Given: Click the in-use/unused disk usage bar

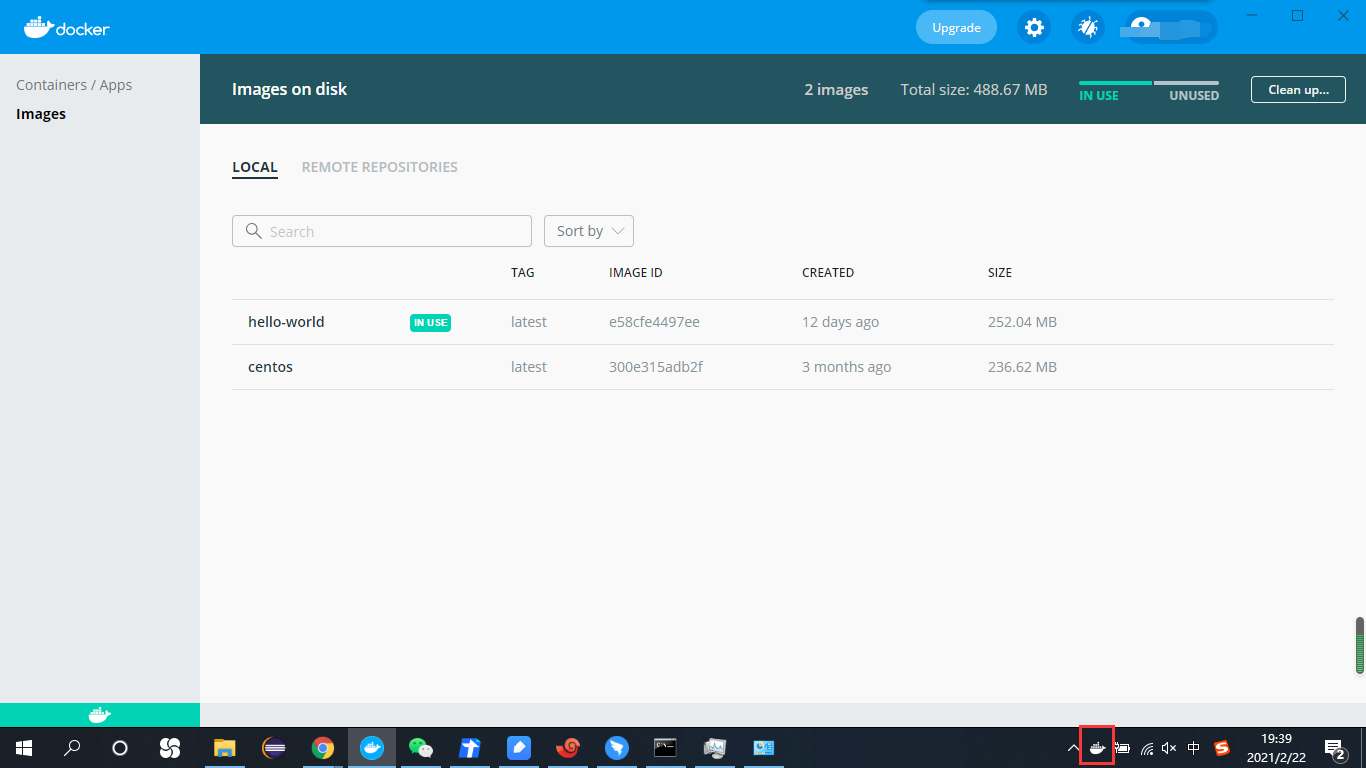Looking at the screenshot, I should tap(1149, 83).
